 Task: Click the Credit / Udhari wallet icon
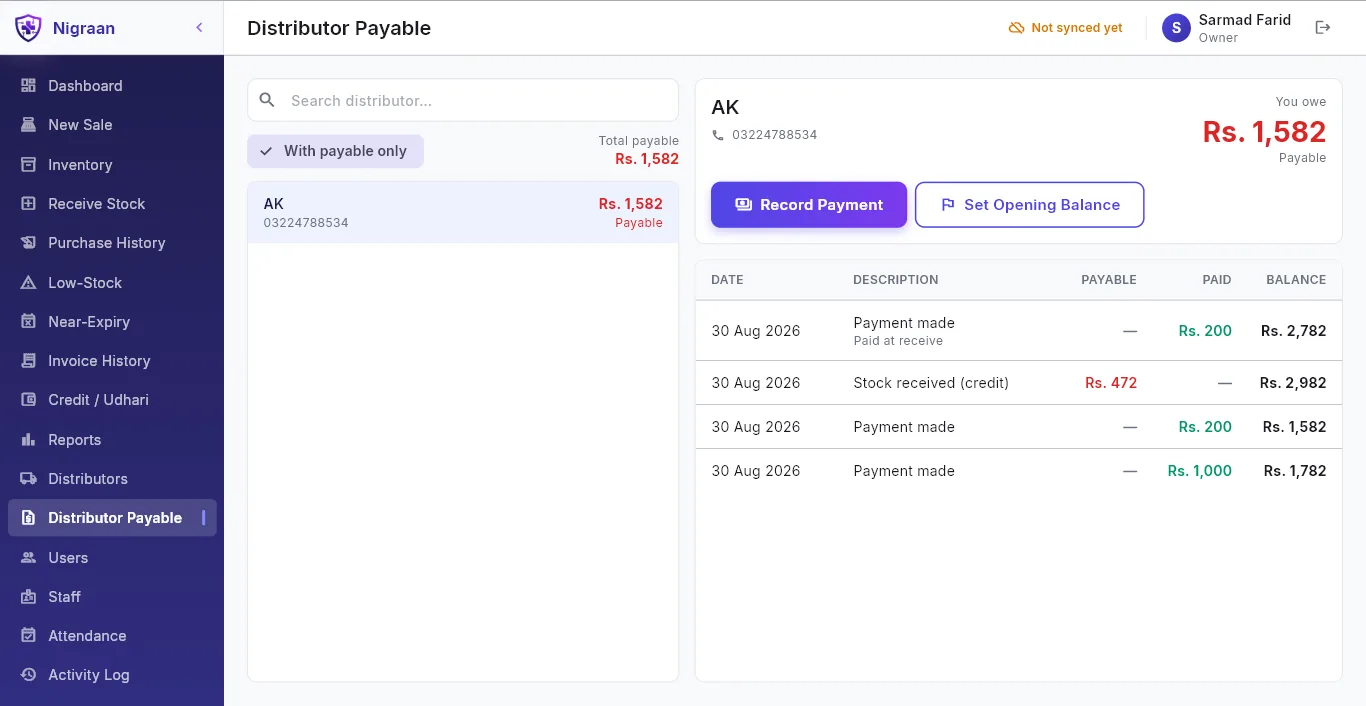tap(28, 400)
